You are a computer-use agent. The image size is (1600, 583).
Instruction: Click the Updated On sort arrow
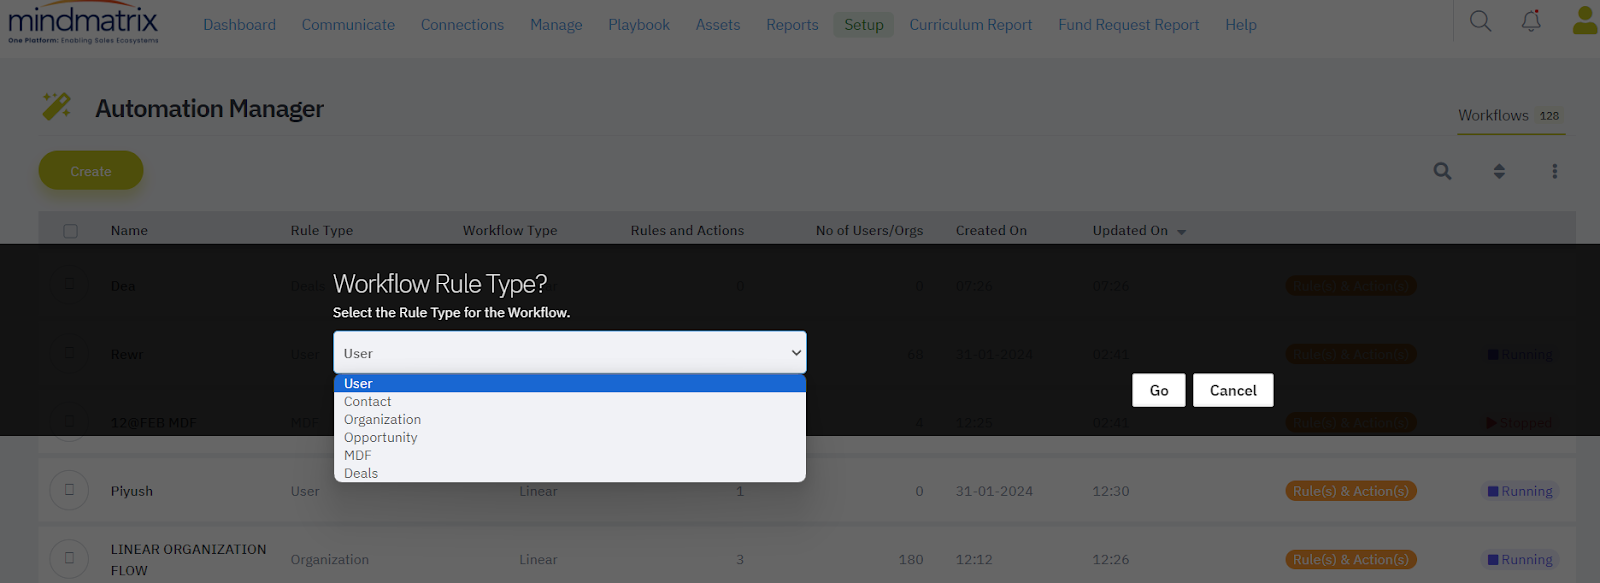[1181, 232]
